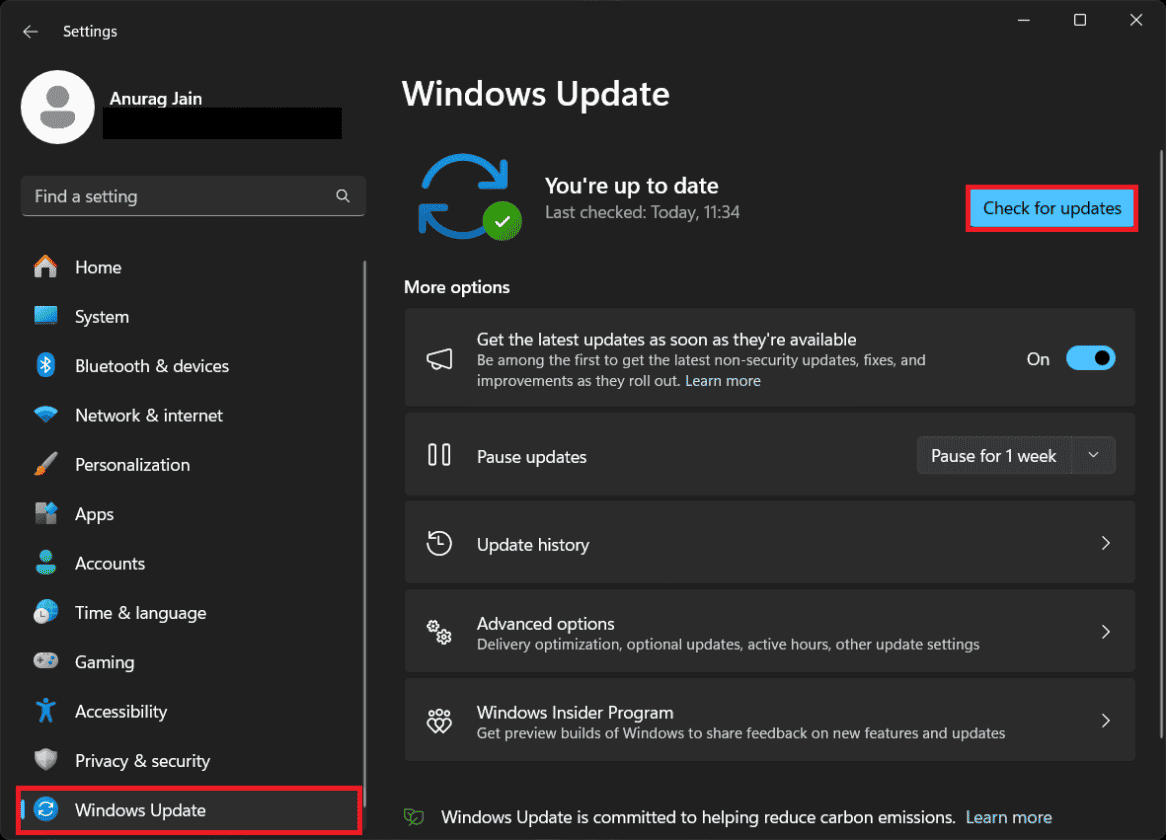The height and width of the screenshot is (840, 1166).
Task: Open Accessibility settings
Action: click(120, 711)
